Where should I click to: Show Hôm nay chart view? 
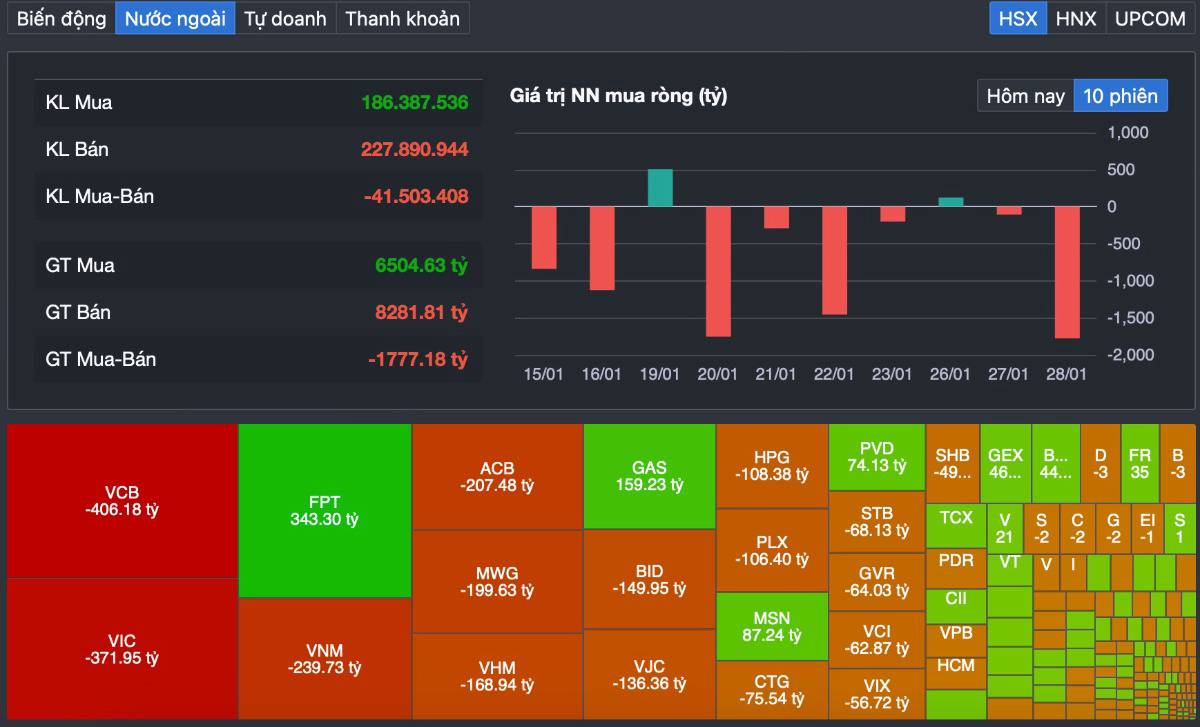(1025, 96)
